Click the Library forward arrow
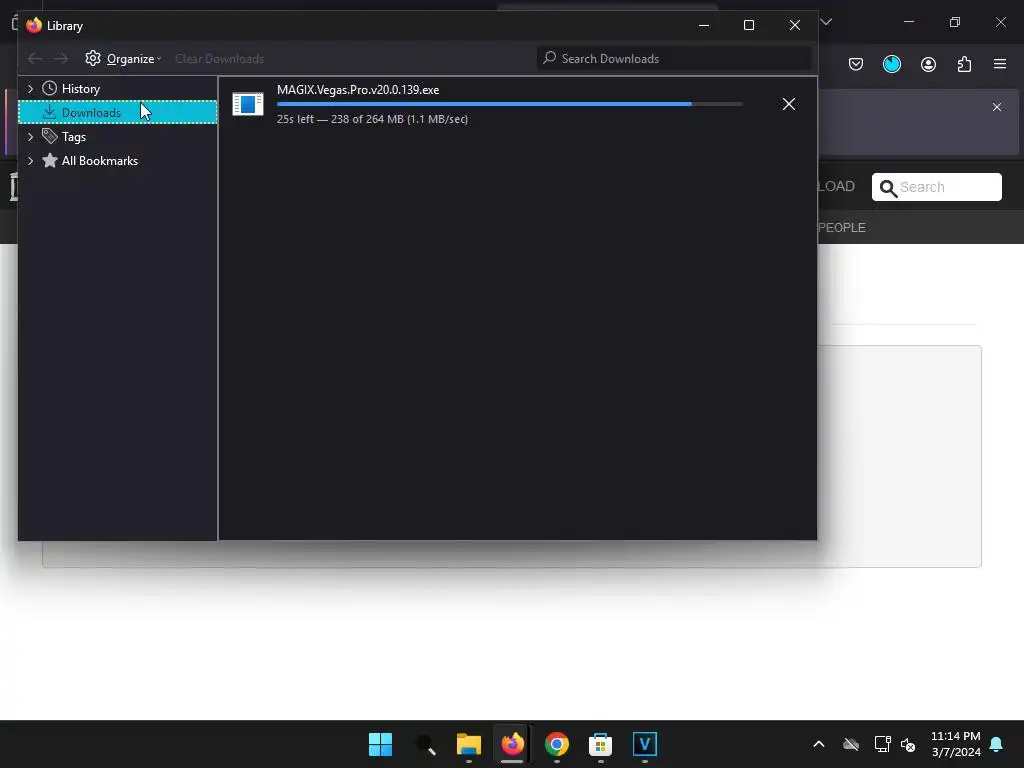The height and width of the screenshot is (768, 1024). pos(61,59)
